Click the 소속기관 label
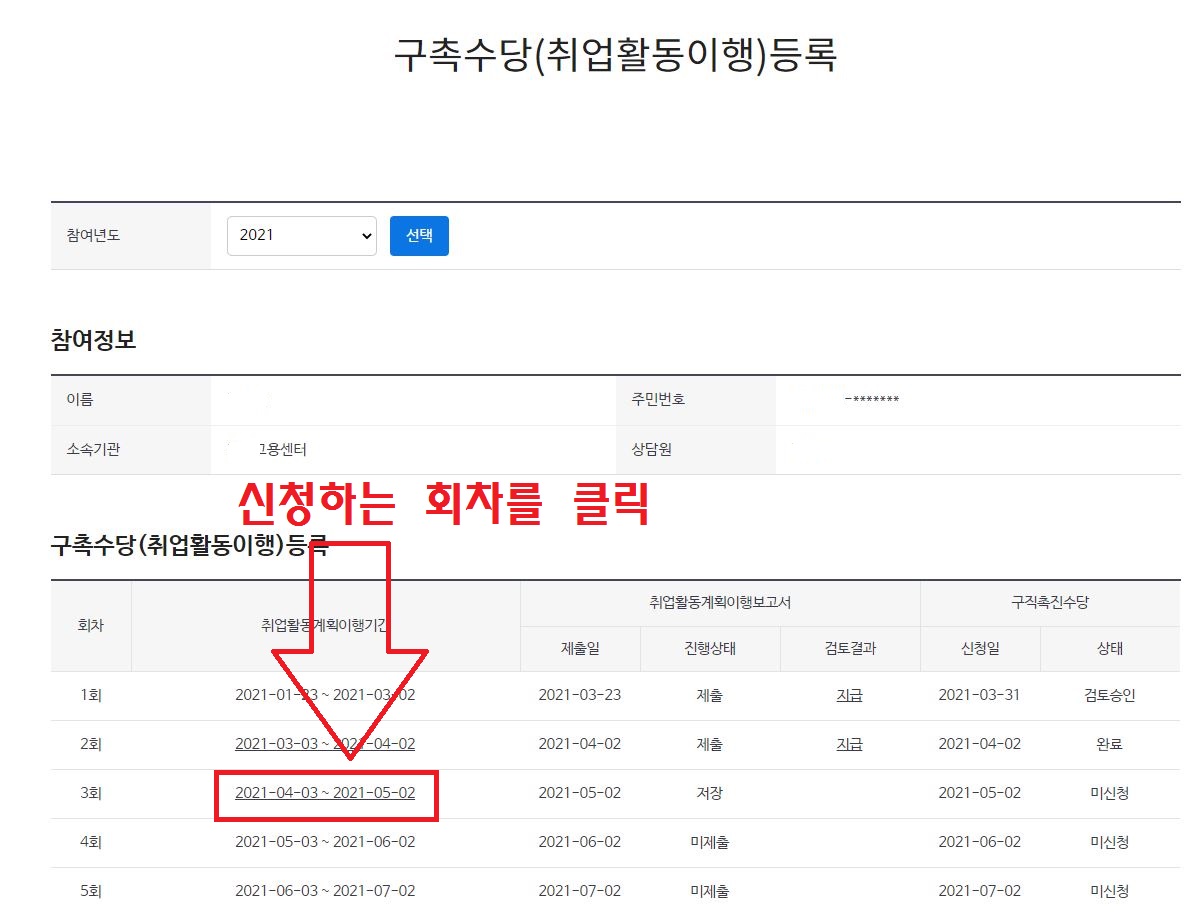Viewport: 1192px width, 915px height. 94,449
